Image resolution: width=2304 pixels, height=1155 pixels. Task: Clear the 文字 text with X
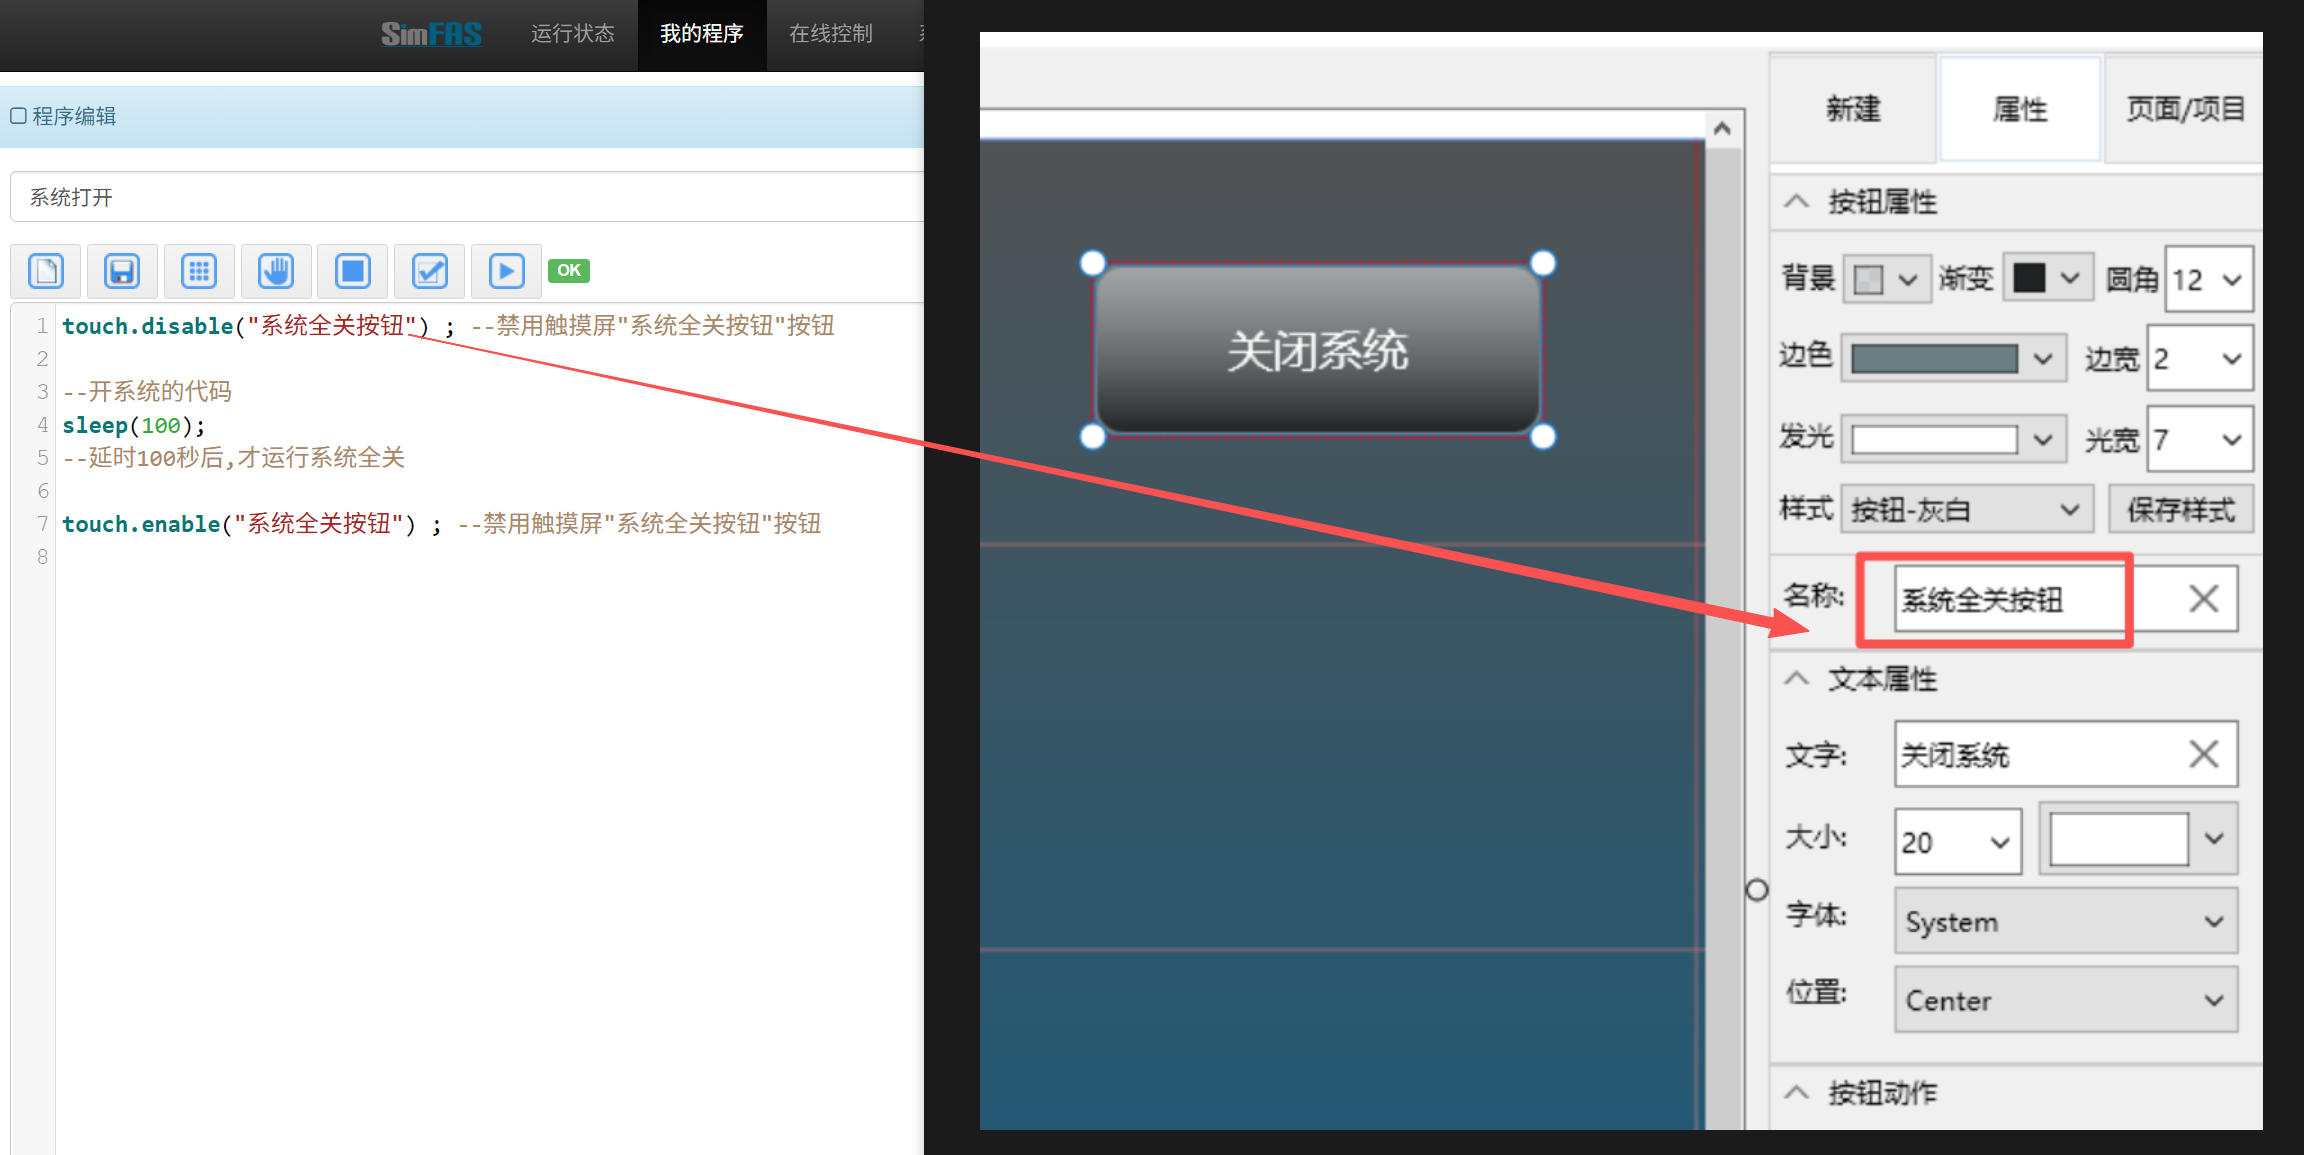pyautogui.click(x=2203, y=754)
